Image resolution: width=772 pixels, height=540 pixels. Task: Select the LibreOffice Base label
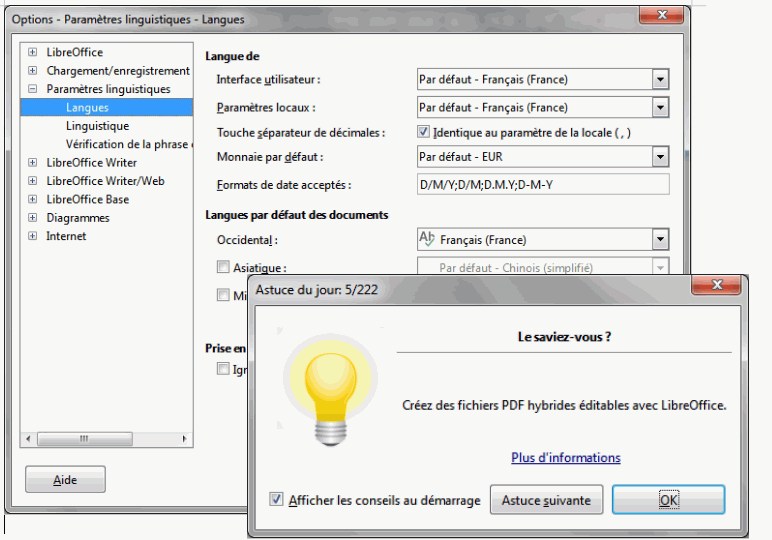[x=88, y=199]
